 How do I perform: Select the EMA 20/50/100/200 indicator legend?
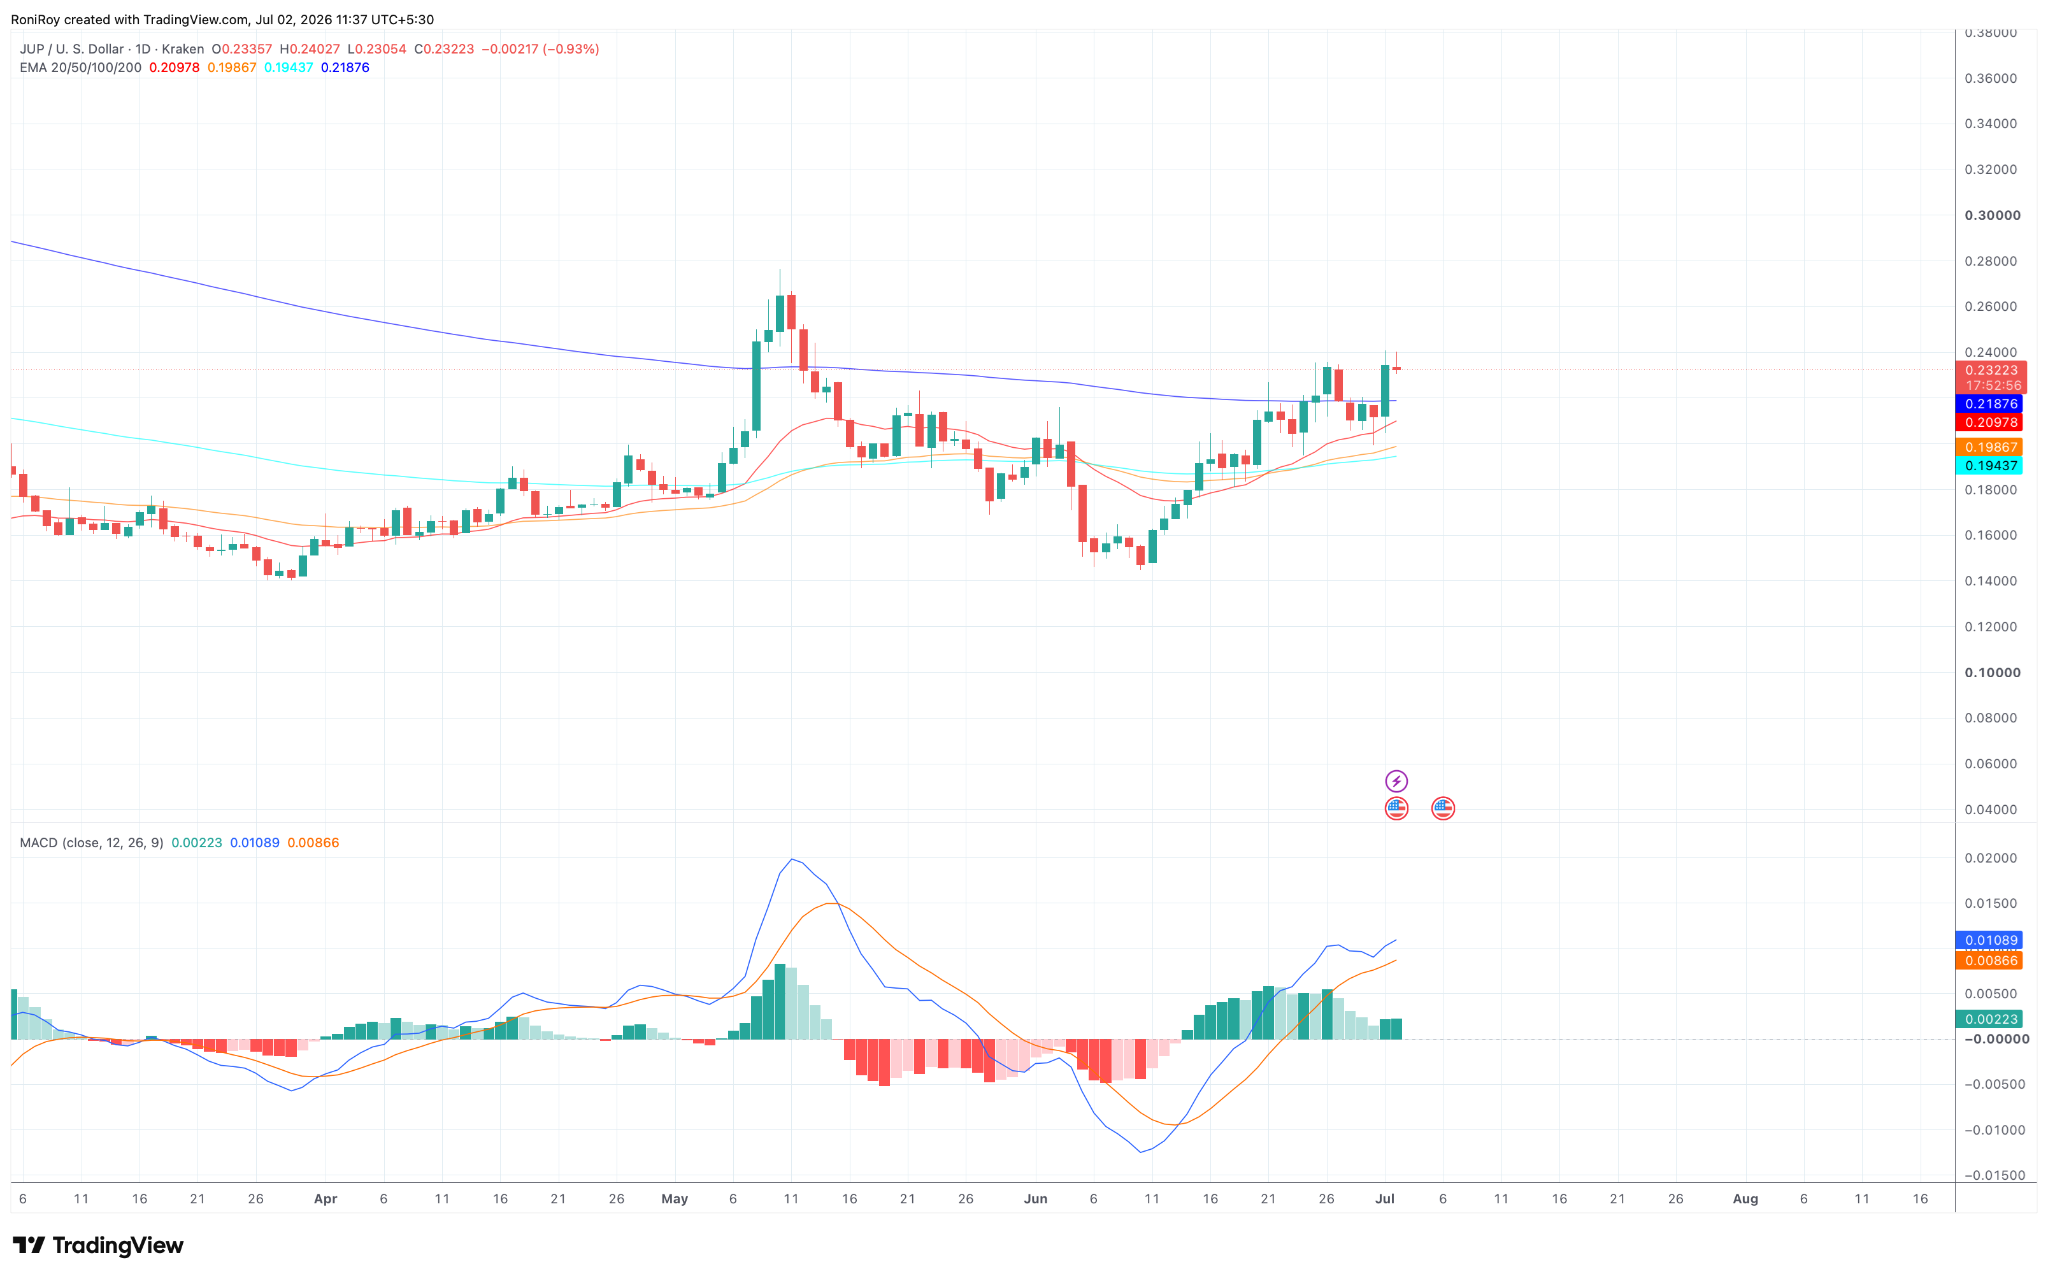(x=81, y=68)
